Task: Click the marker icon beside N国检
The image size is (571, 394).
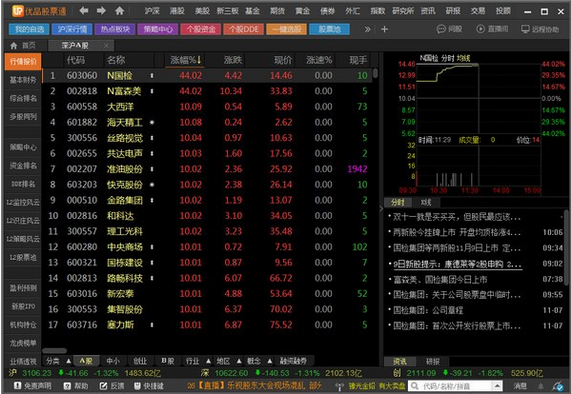Action: point(152,76)
